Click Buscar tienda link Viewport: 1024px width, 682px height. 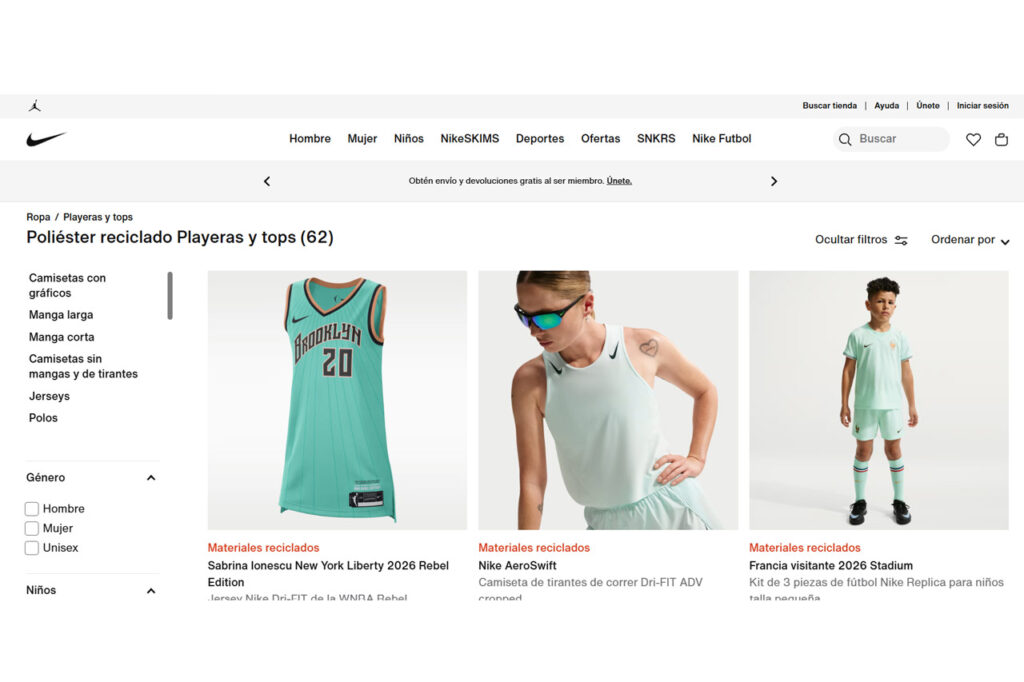829,105
